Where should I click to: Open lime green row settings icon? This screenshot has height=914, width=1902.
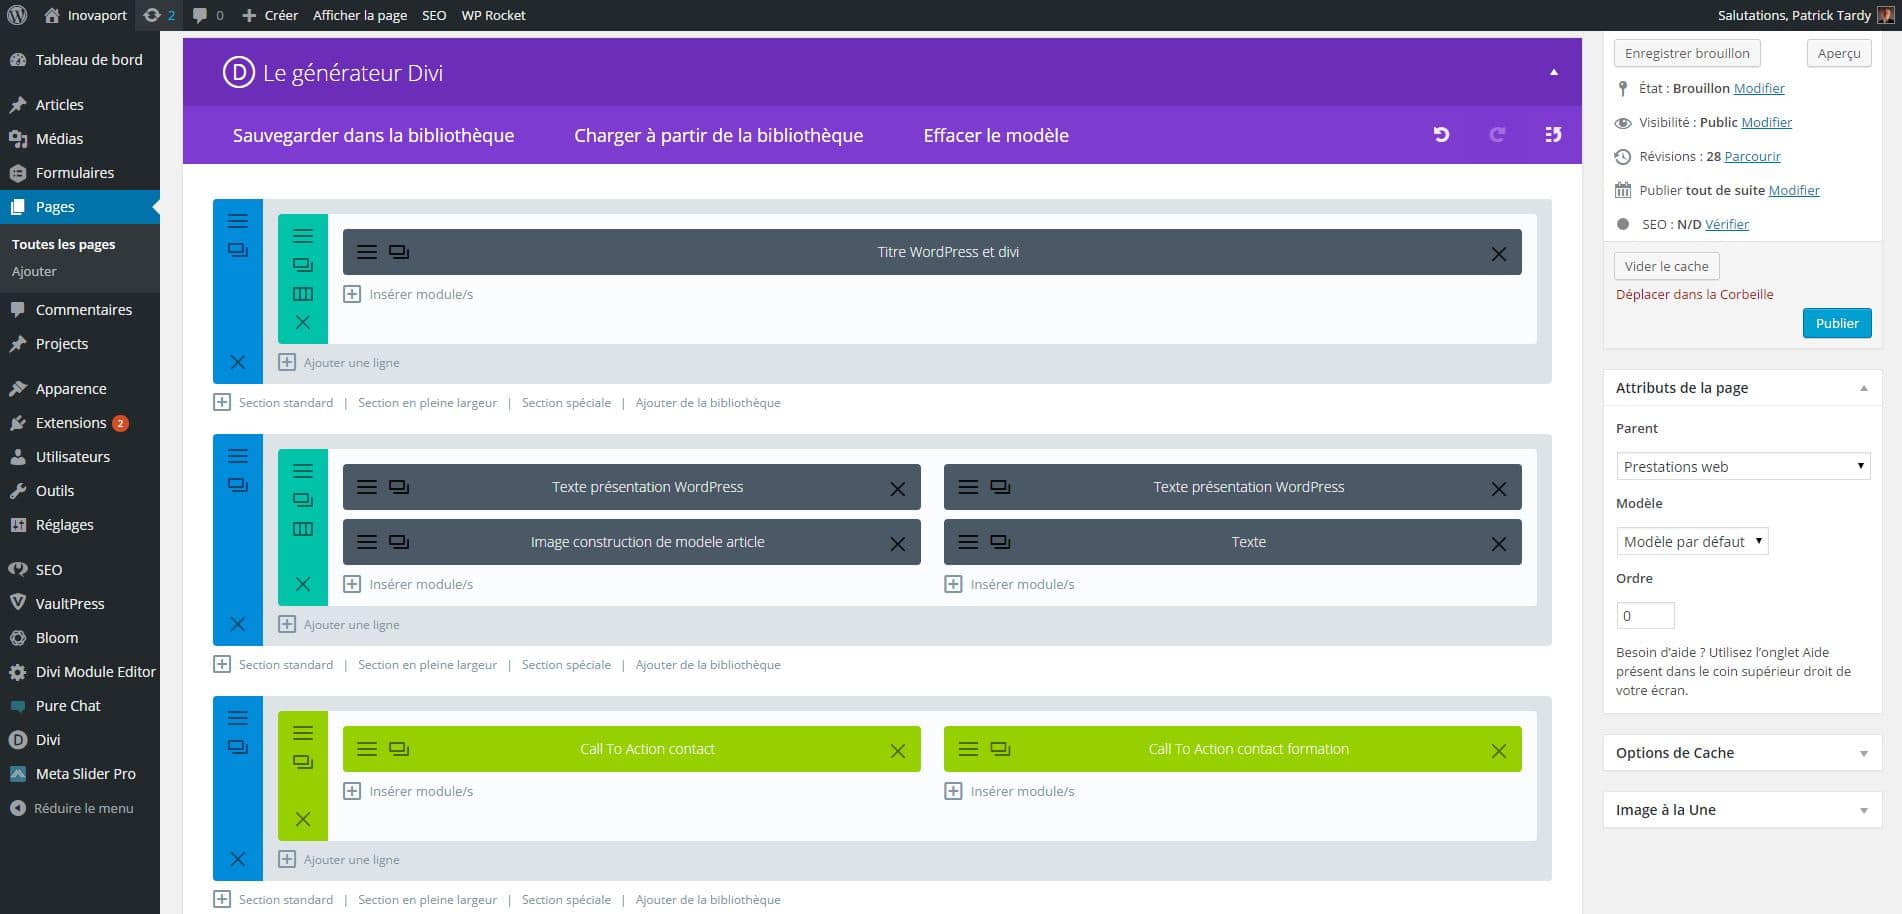click(302, 733)
